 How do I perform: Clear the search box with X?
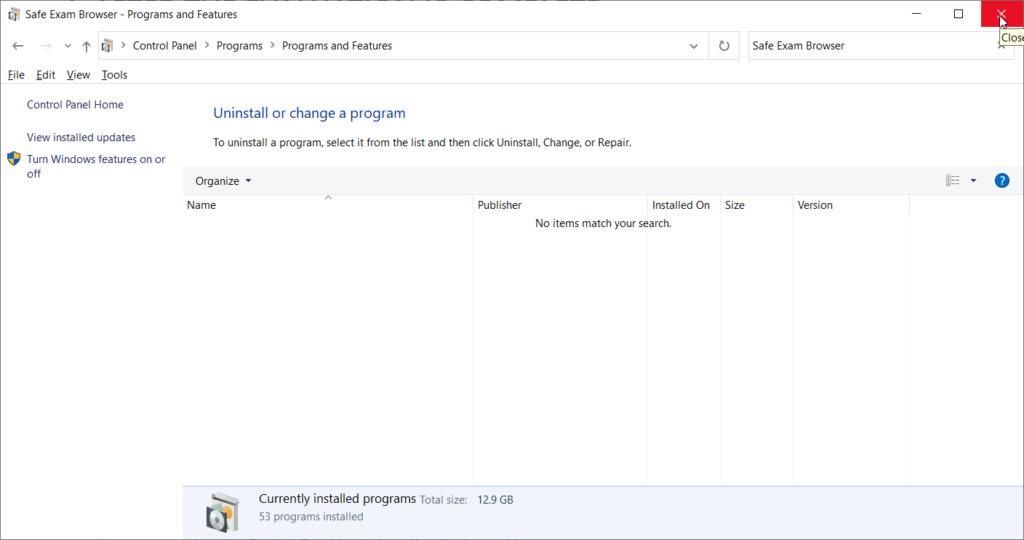point(1001,46)
